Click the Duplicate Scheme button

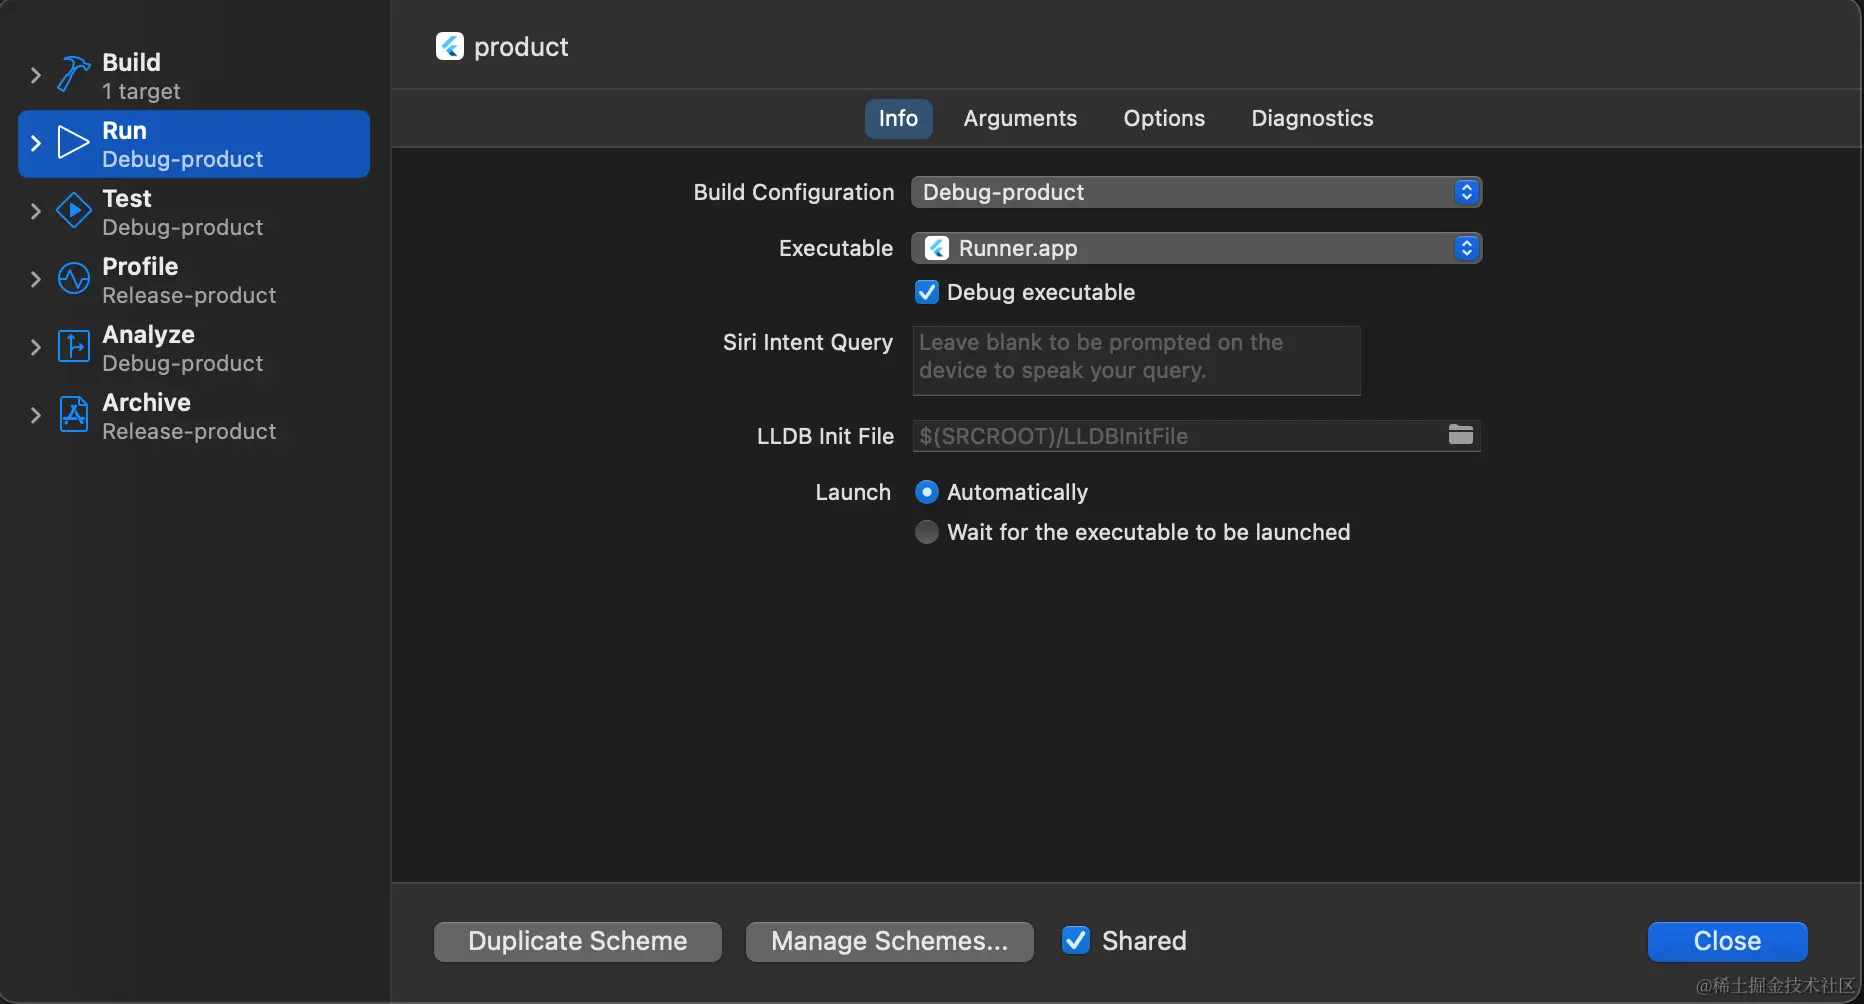coord(578,941)
